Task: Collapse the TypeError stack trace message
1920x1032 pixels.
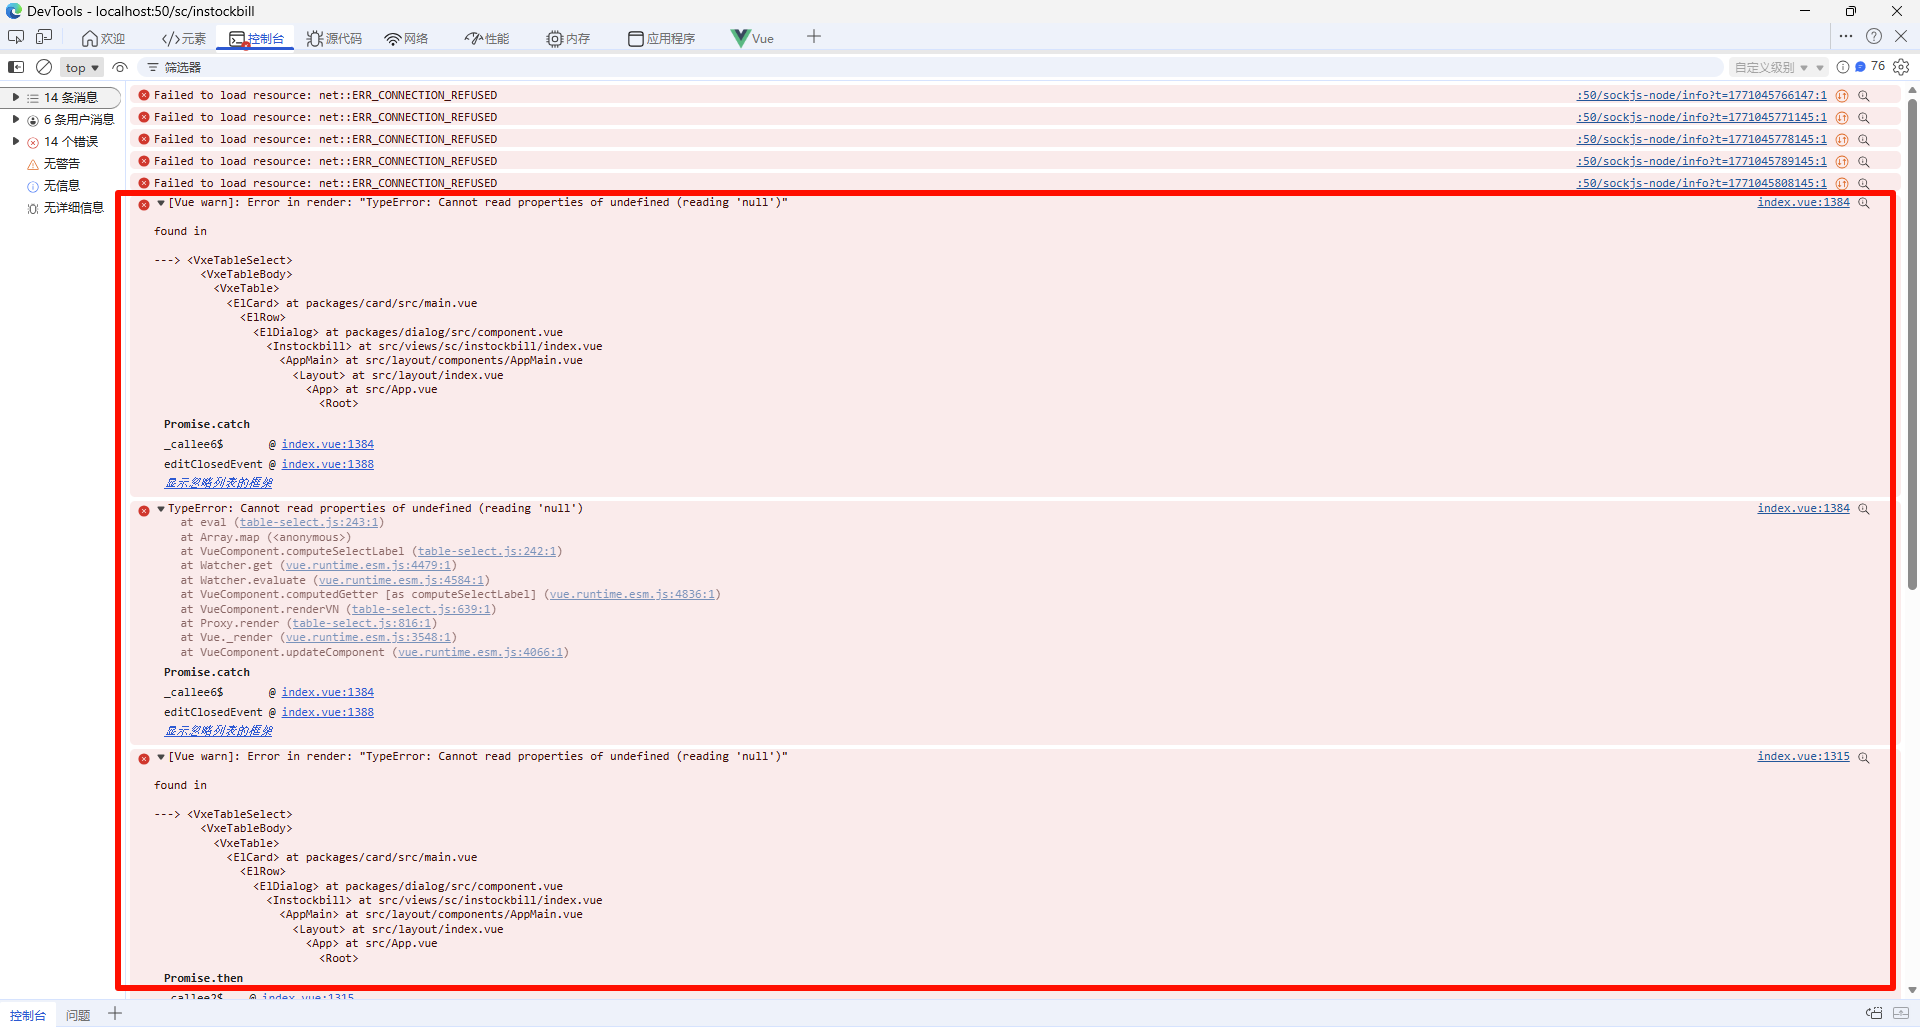Action: 161,509
